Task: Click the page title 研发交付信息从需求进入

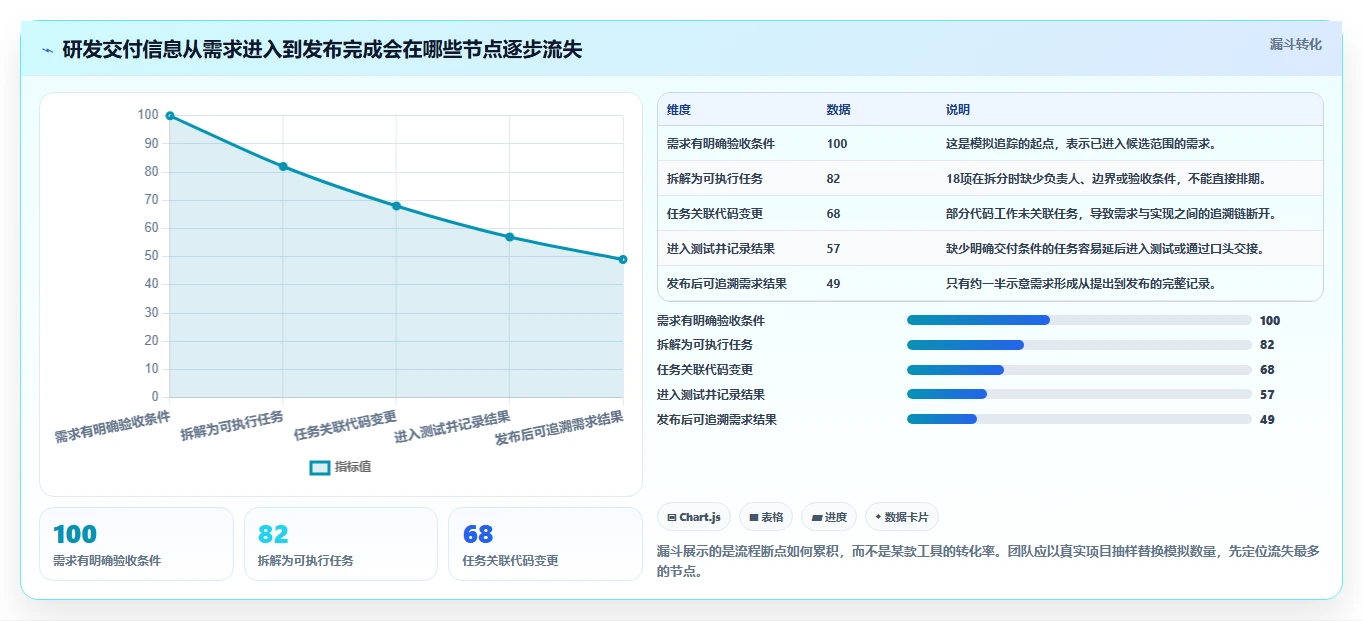Action: click(x=322, y=50)
